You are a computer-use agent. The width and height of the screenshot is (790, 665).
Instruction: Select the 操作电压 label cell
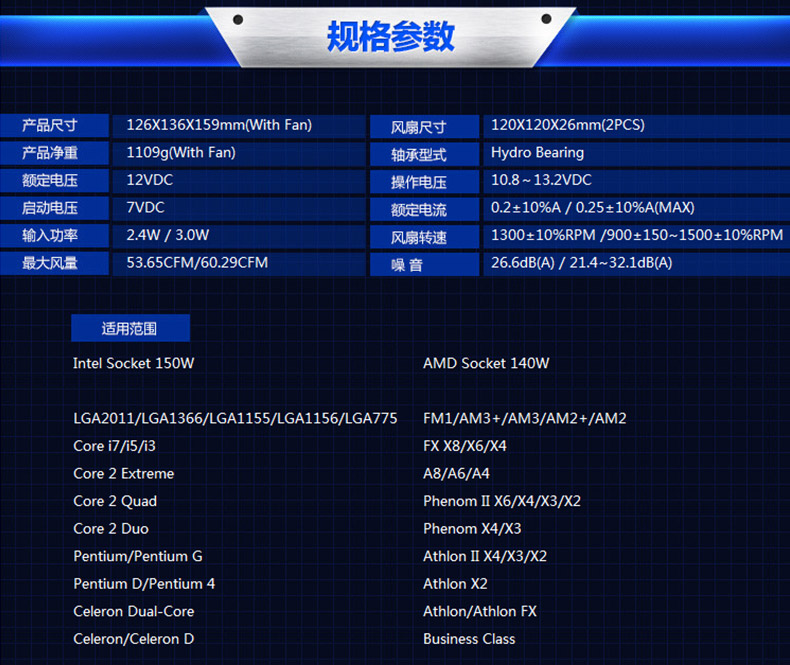point(424,181)
